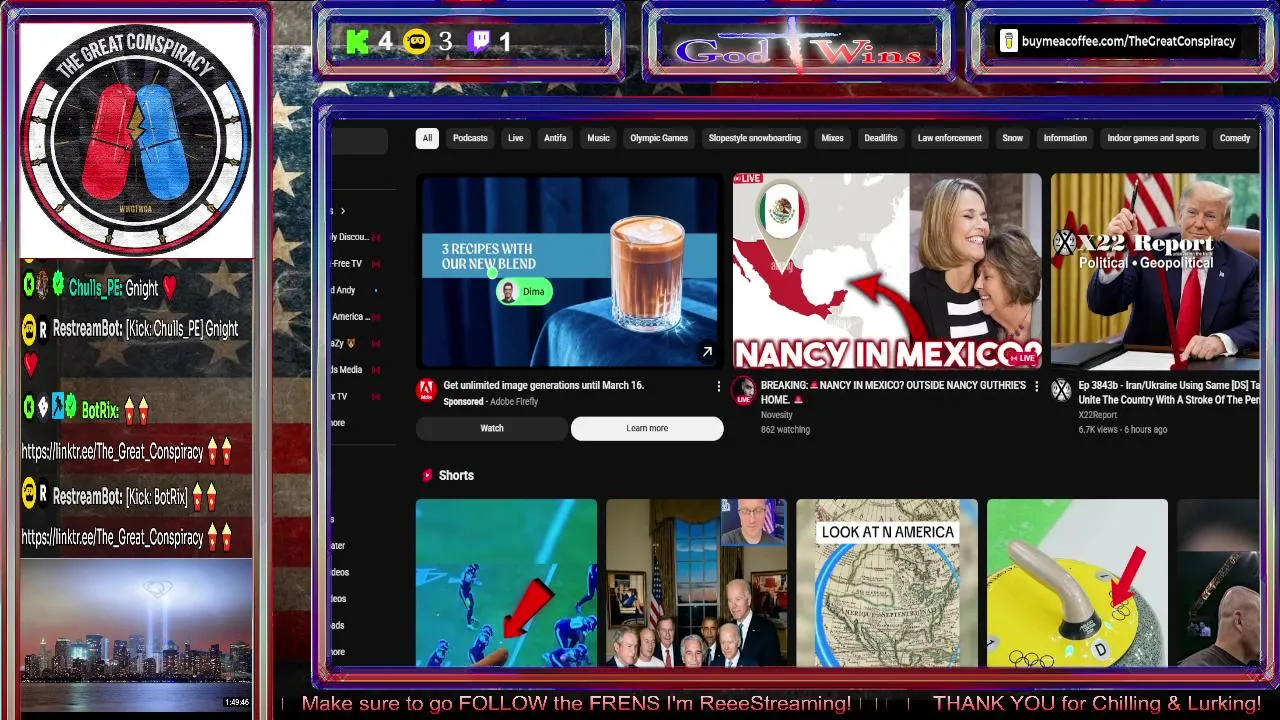Click the Adobe logo avatar under the ad

427,390
